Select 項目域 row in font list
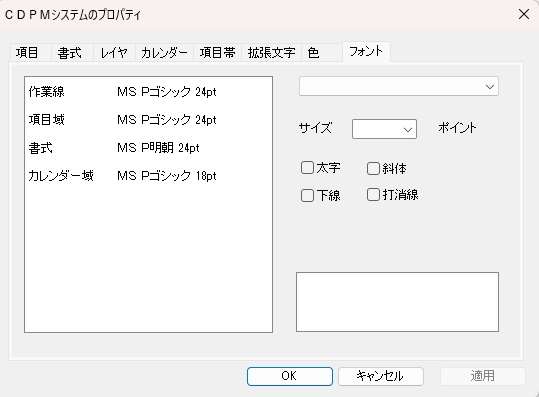The width and height of the screenshot is (539, 397). coord(148,120)
